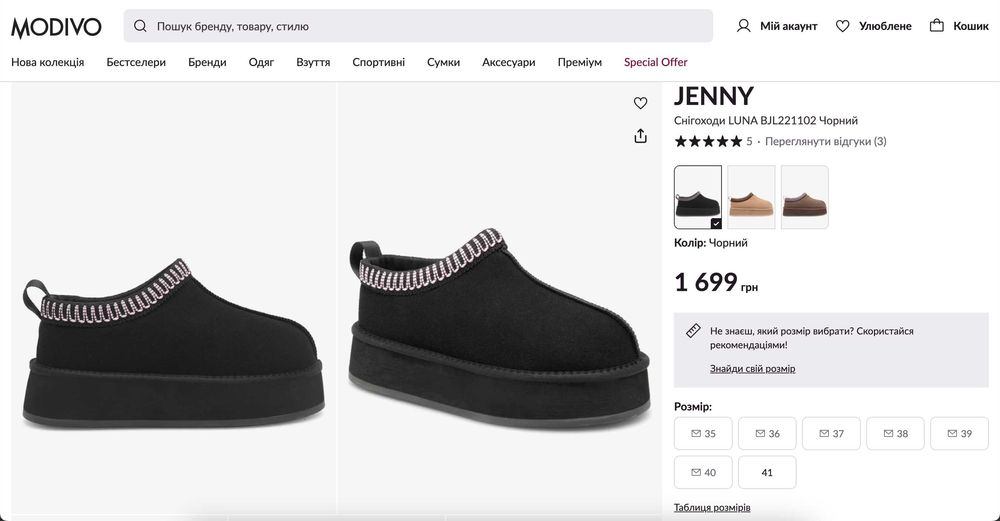This screenshot has height=521, width=1000.
Task: Open the Бренди menu item
Action: 207,62
